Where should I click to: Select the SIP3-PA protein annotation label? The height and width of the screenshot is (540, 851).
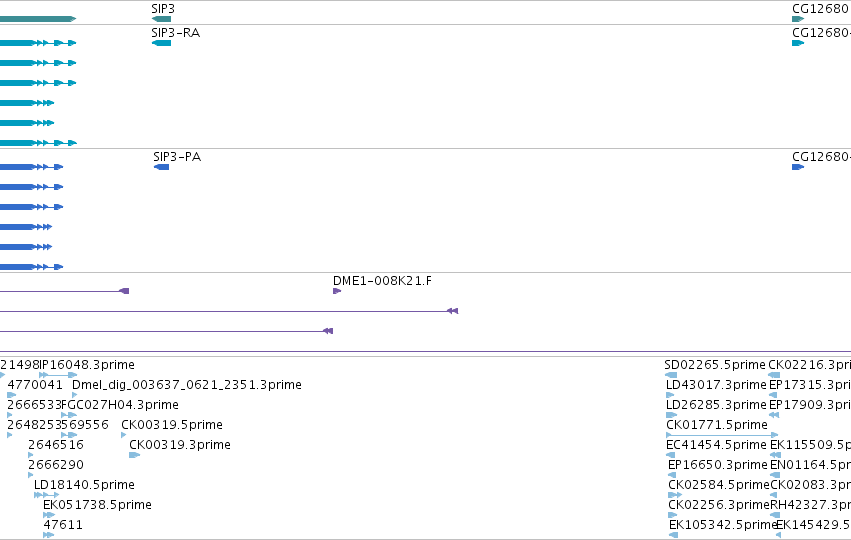coord(177,157)
